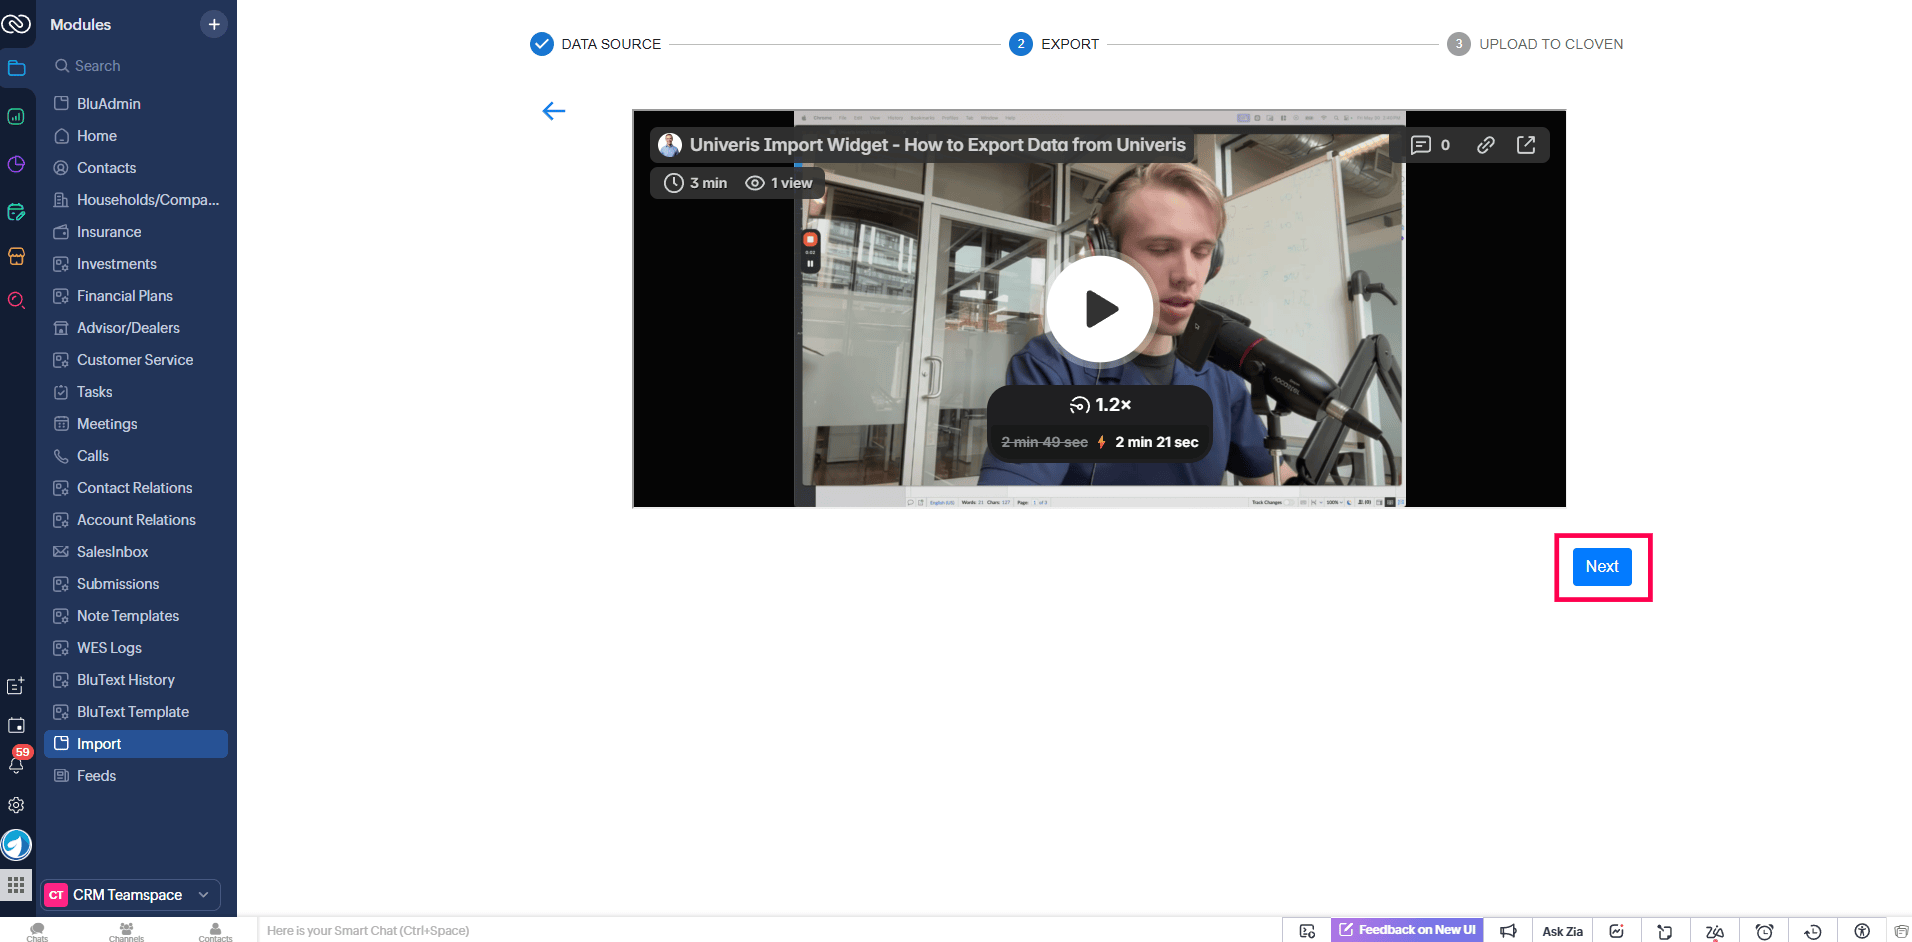Open the WES Logs module
The height and width of the screenshot is (942, 1912).
coord(136,648)
